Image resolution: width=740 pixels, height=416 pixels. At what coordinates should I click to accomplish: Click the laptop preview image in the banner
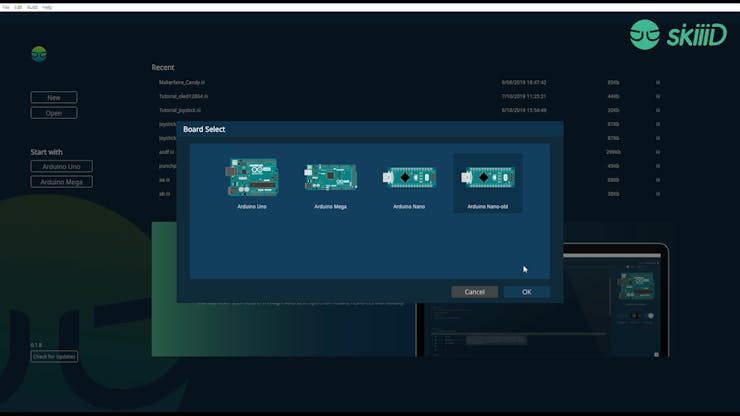click(x=616, y=300)
